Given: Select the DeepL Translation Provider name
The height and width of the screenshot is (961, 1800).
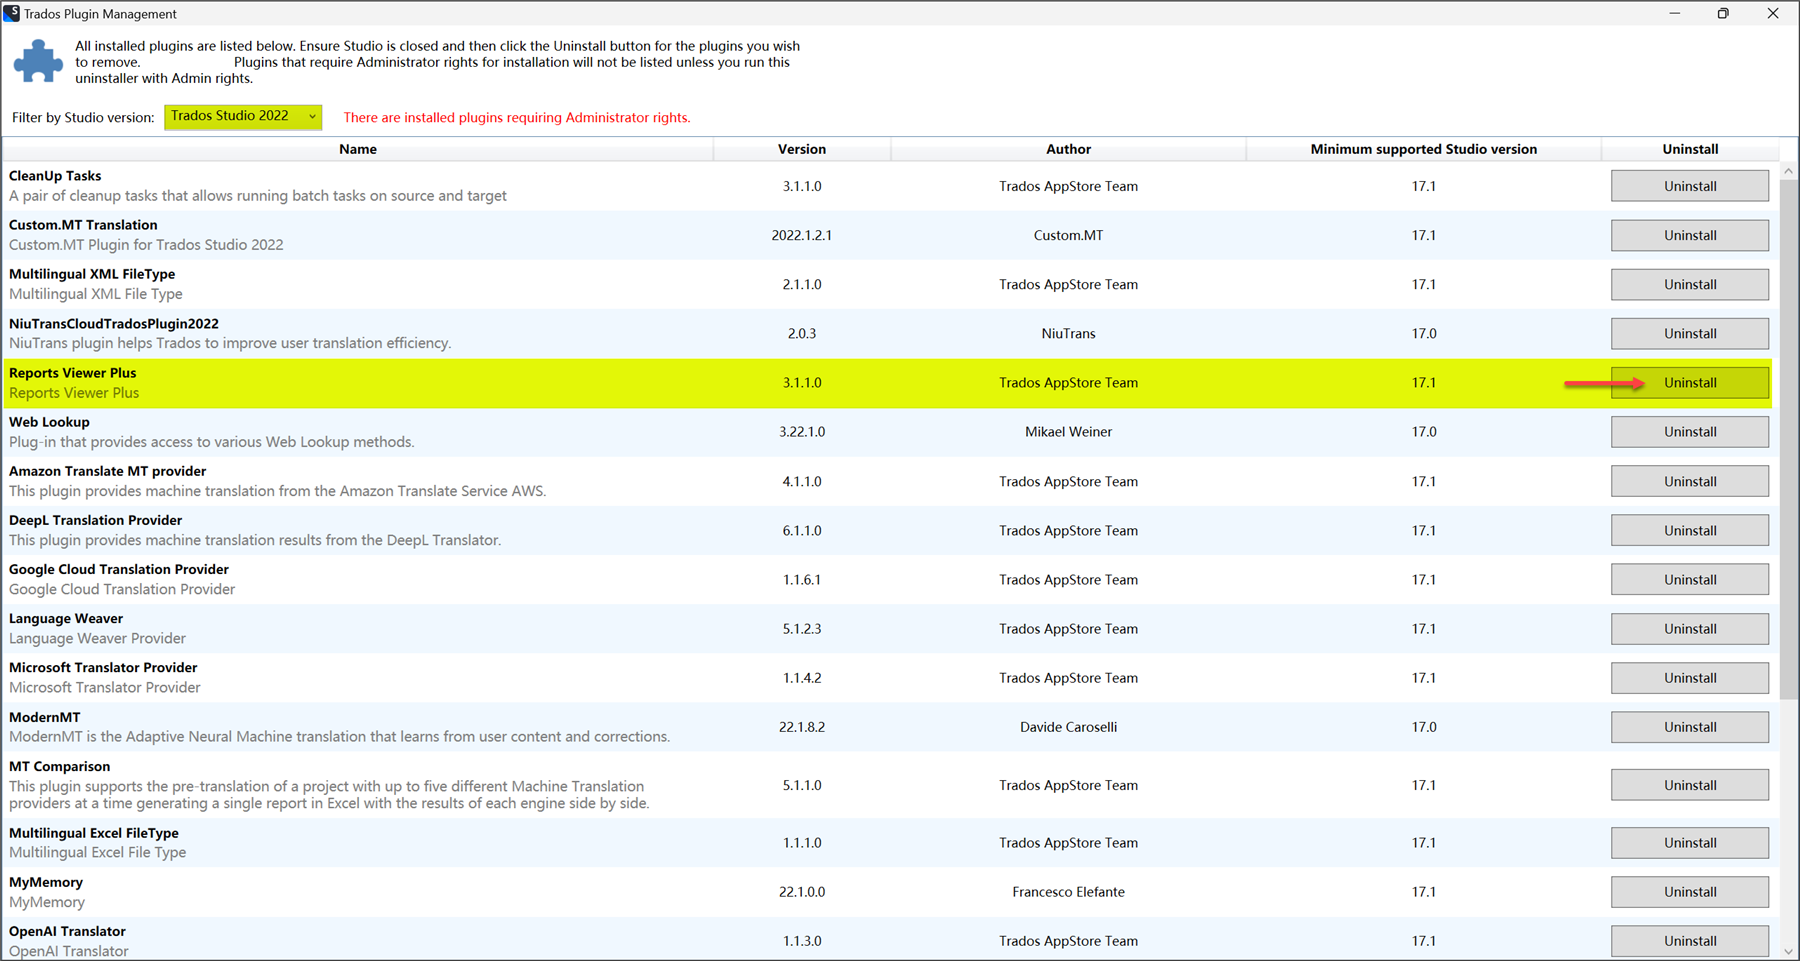Looking at the screenshot, I should coord(95,520).
